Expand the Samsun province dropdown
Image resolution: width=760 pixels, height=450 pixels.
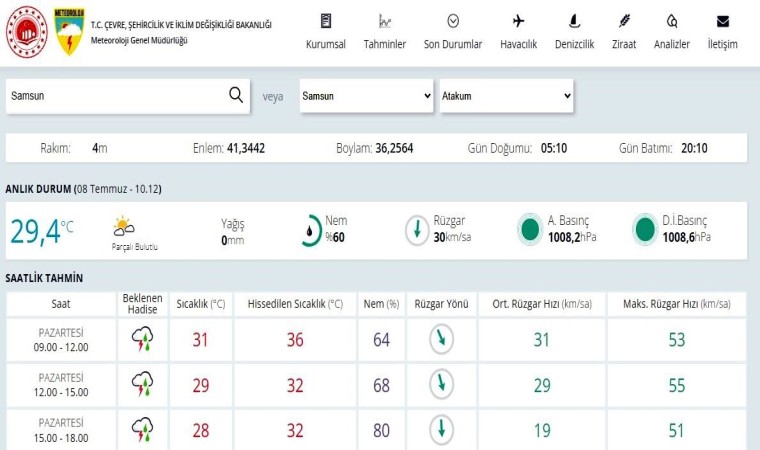point(365,96)
